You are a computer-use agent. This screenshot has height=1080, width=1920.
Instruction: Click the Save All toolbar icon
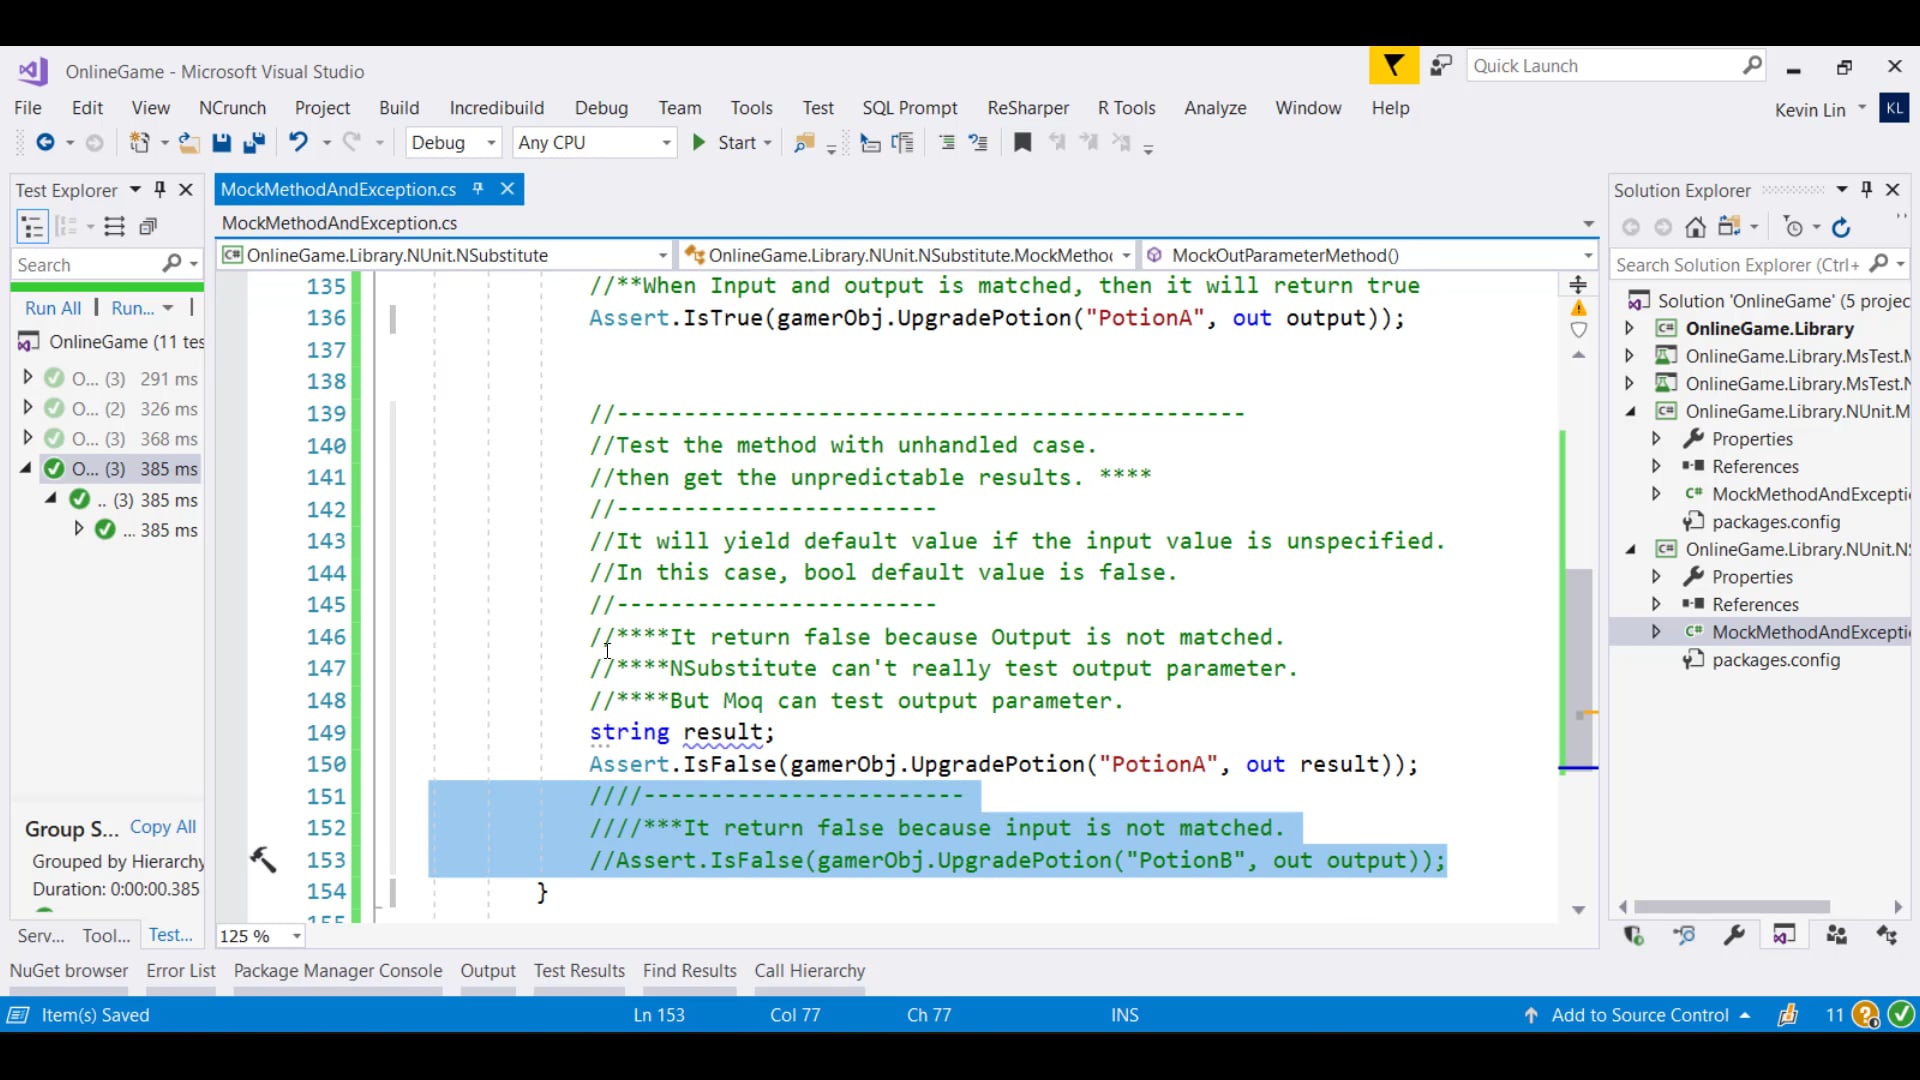click(254, 143)
